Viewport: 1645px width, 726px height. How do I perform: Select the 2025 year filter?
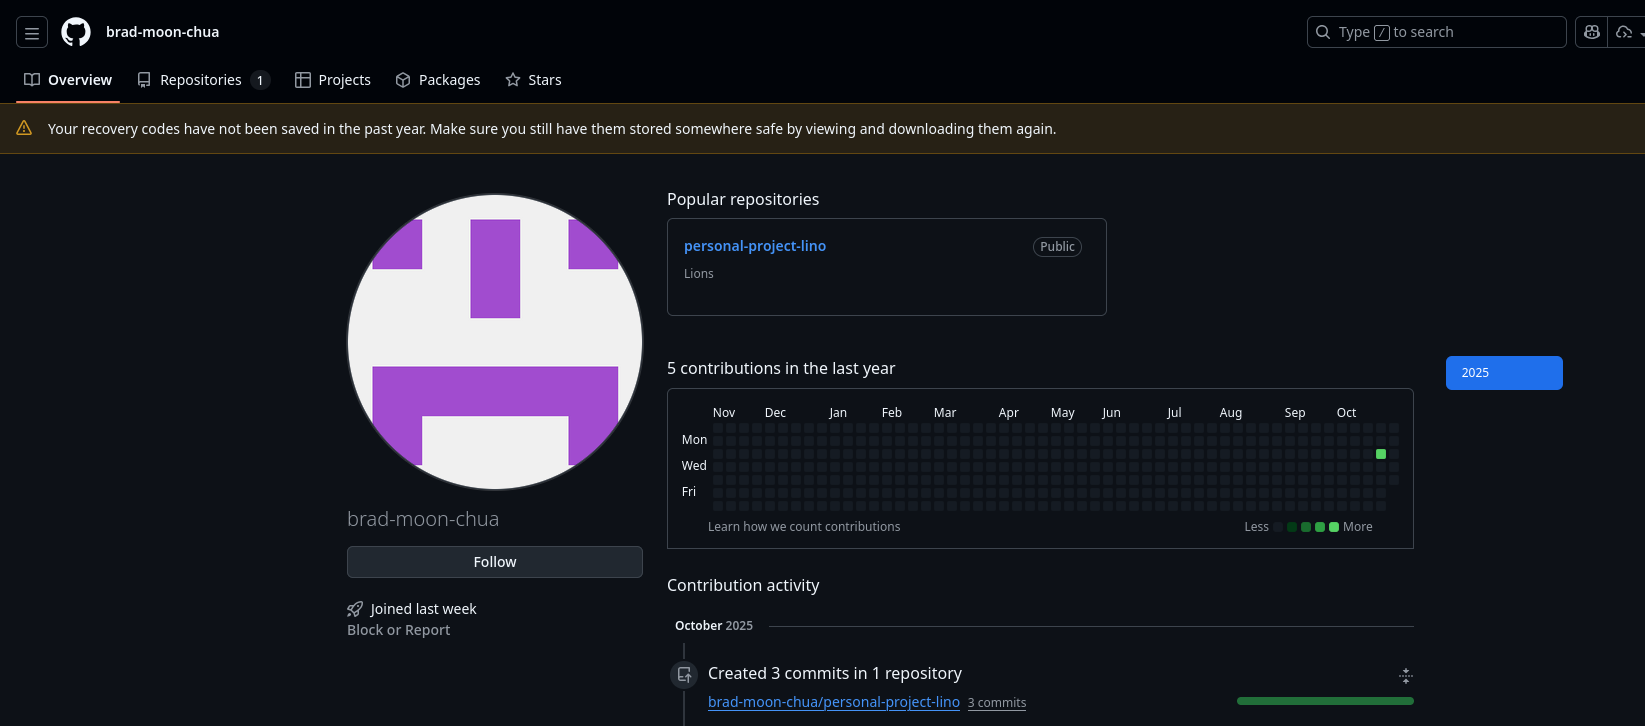point(1503,373)
